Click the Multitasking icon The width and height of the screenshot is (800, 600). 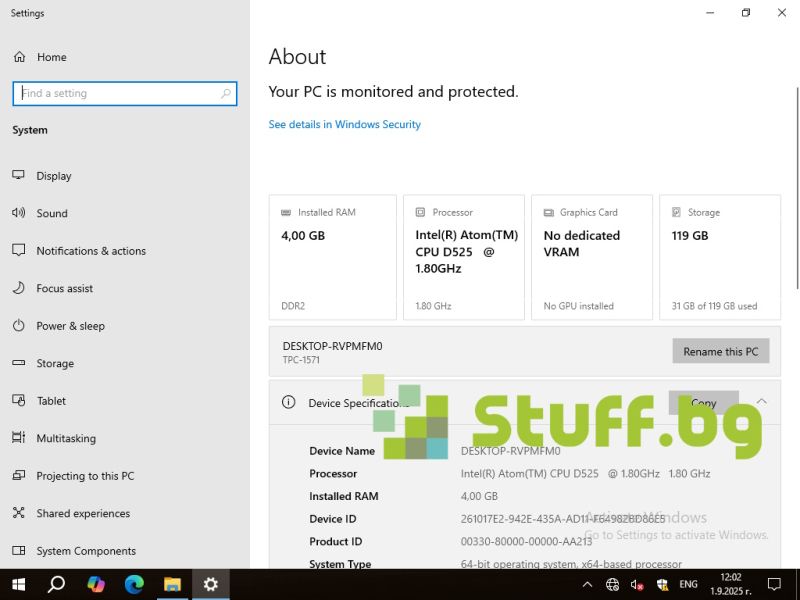tap(18, 438)
